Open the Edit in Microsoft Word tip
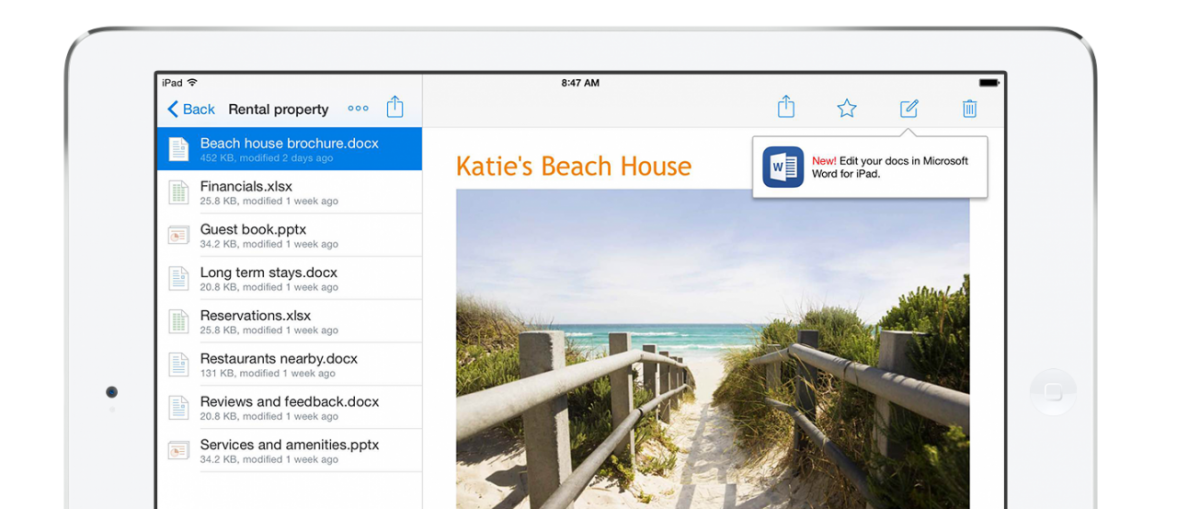 click(890, 167)
